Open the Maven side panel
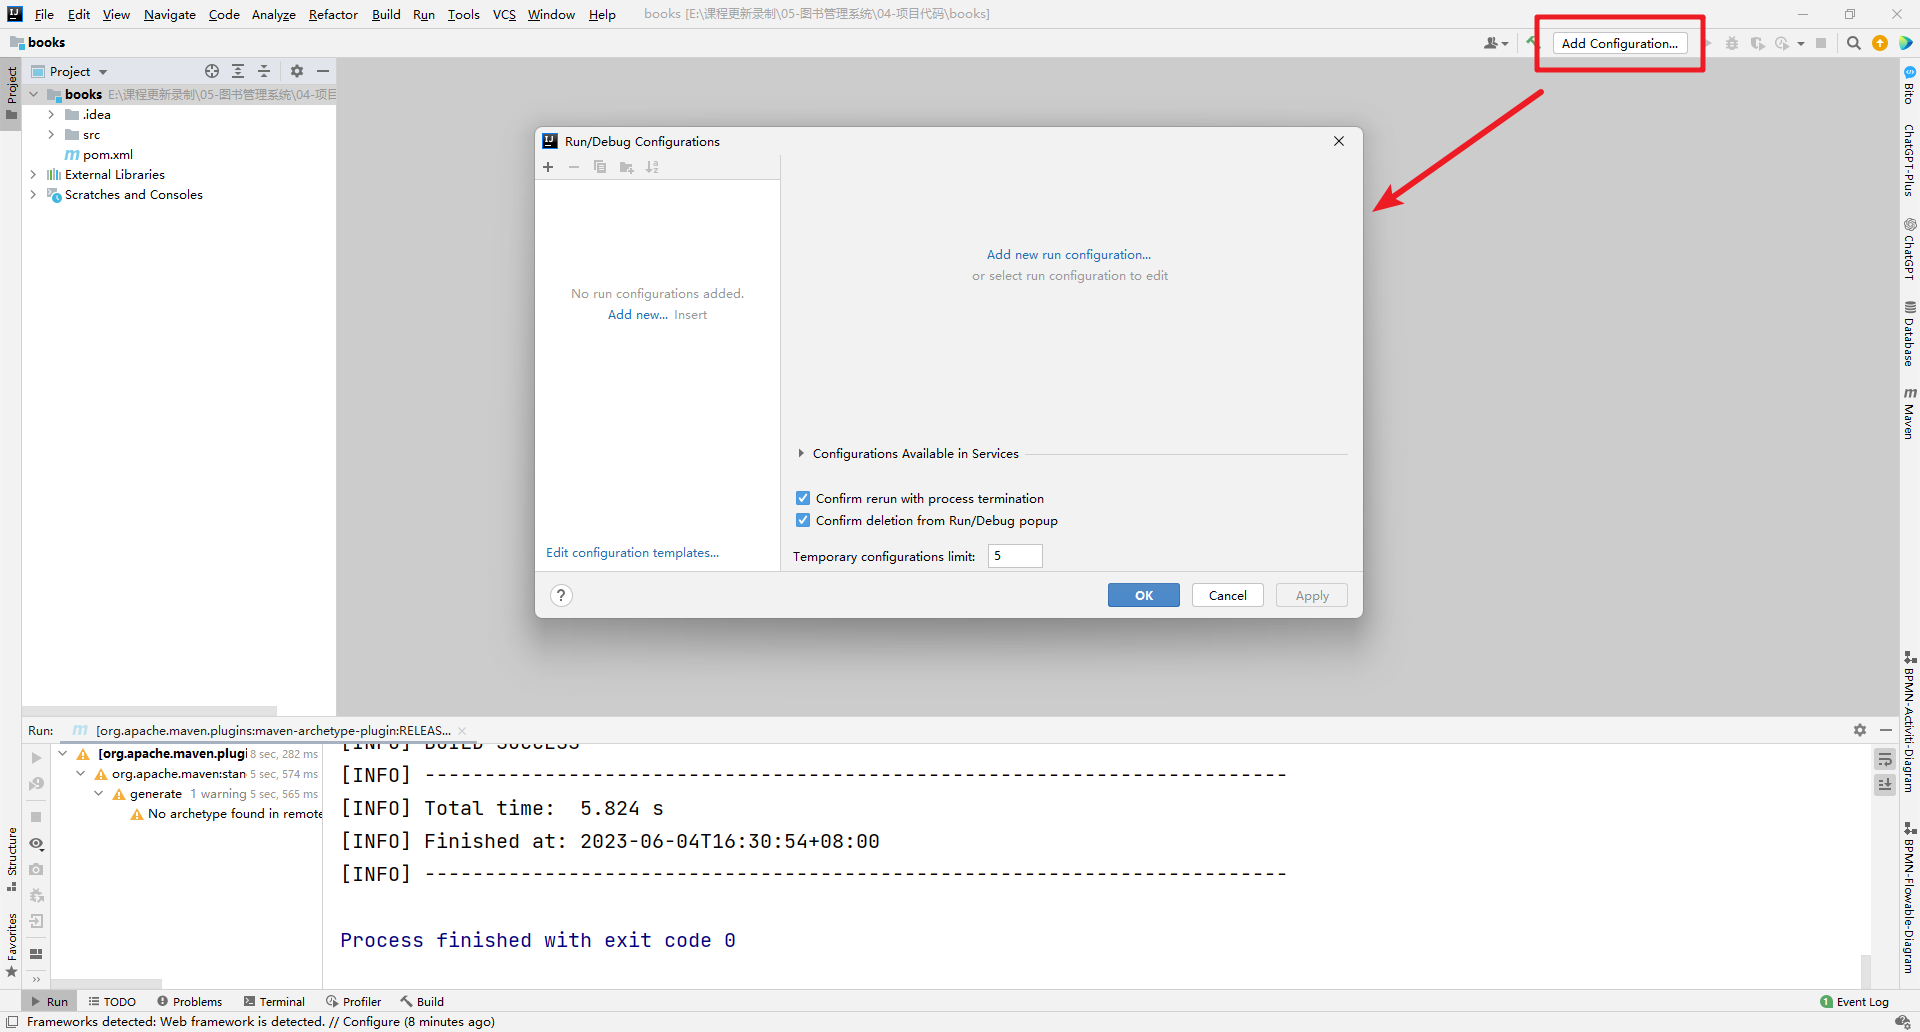This screenshot has width=1920, height=1032. (1909, 413)
